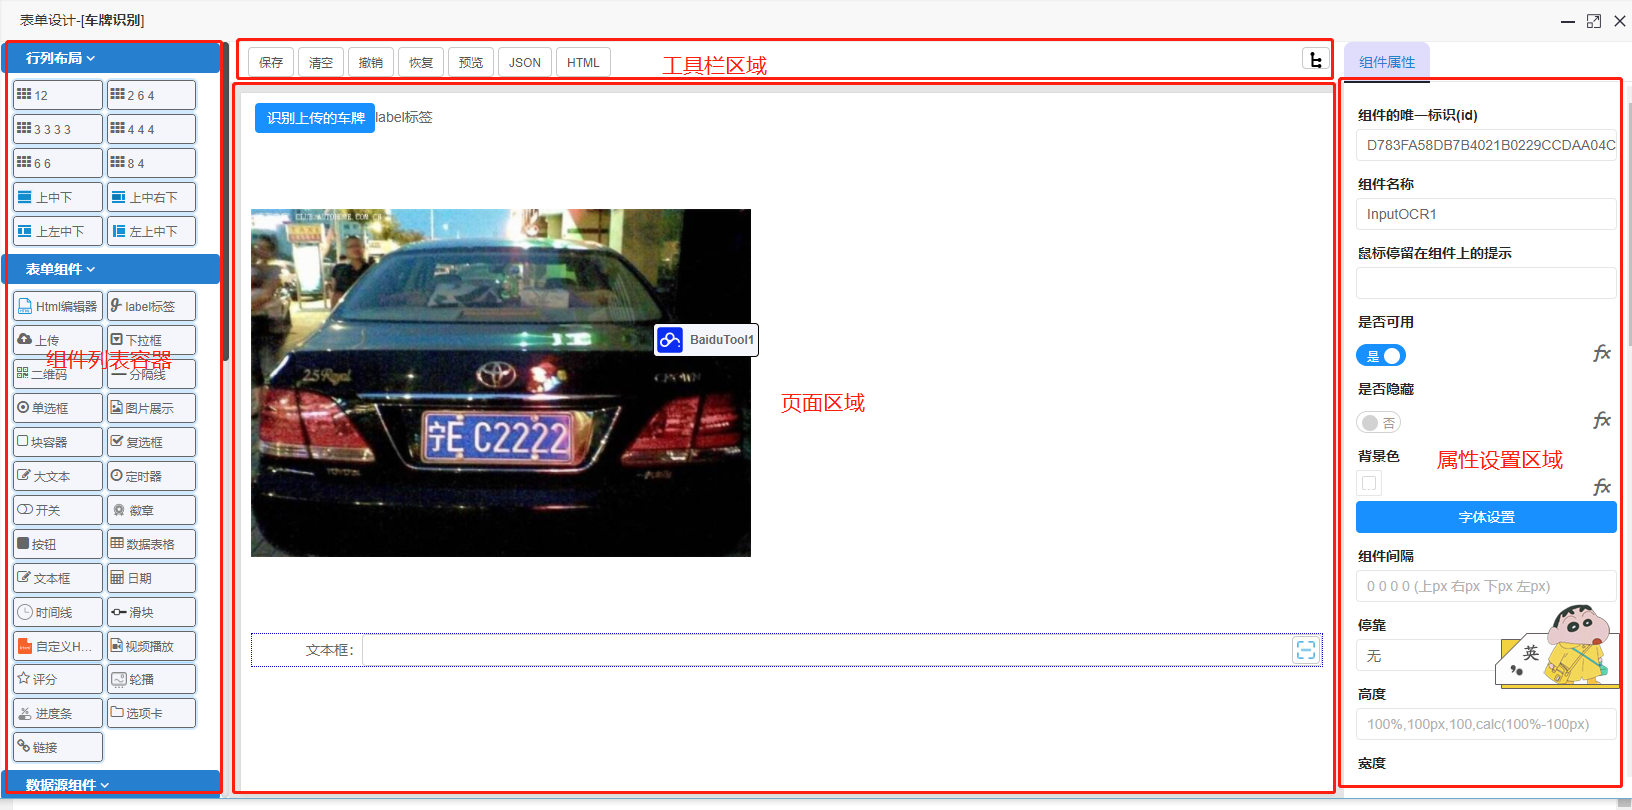Image resolution: width=1632 pixels, height=810 pixels.
Task: Open 字体设置 font settings
Action: (1486, 517)
